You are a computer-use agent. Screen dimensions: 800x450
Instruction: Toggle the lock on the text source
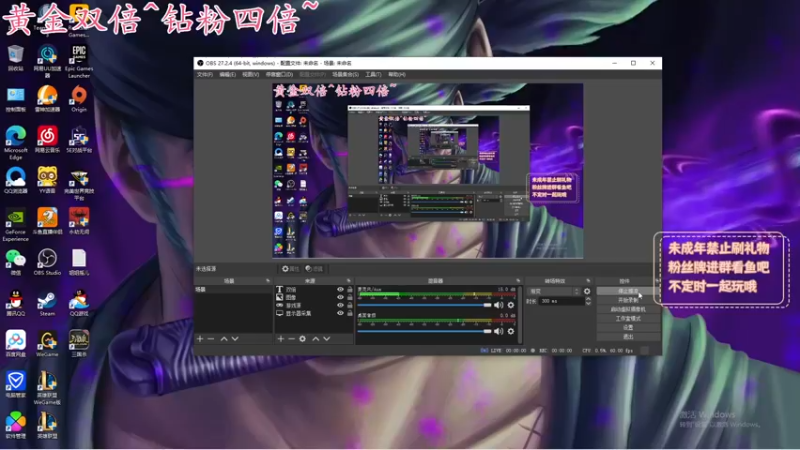tap(349, 289)
